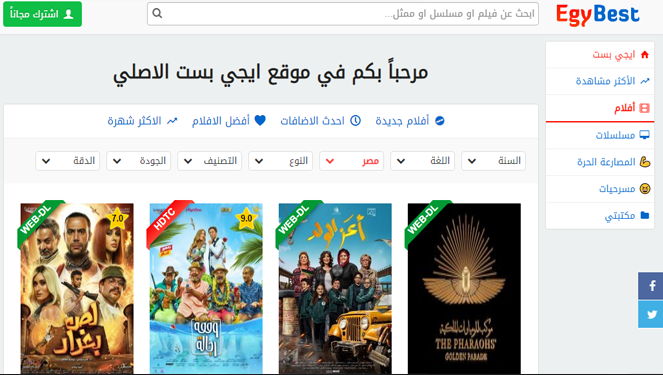Open مسلسلات series menu item
Viewport: 663px width, 375px height.
pyautogui.click(x=600, y=135)
